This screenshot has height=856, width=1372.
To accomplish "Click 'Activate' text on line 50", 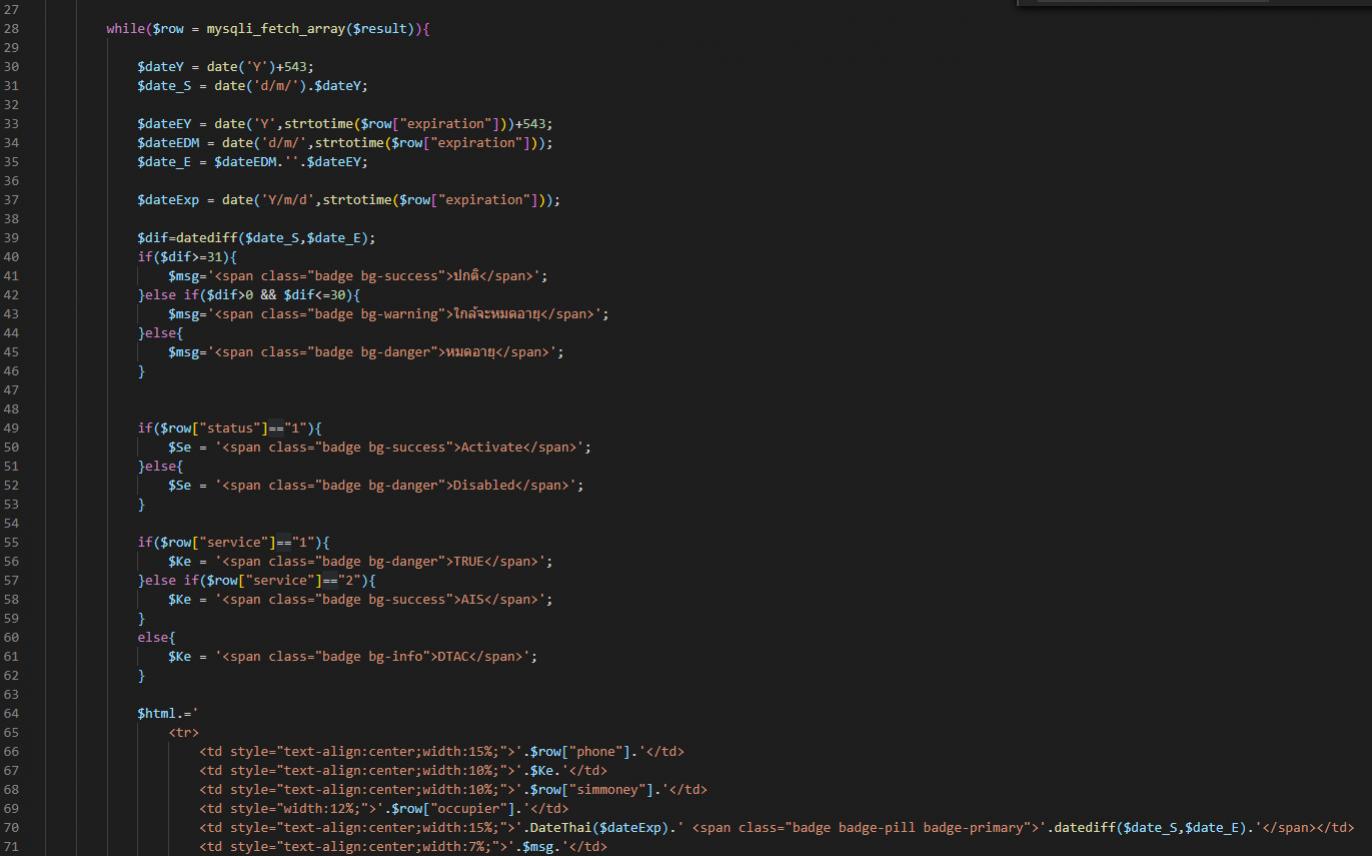I will click(x=491, y=447).
